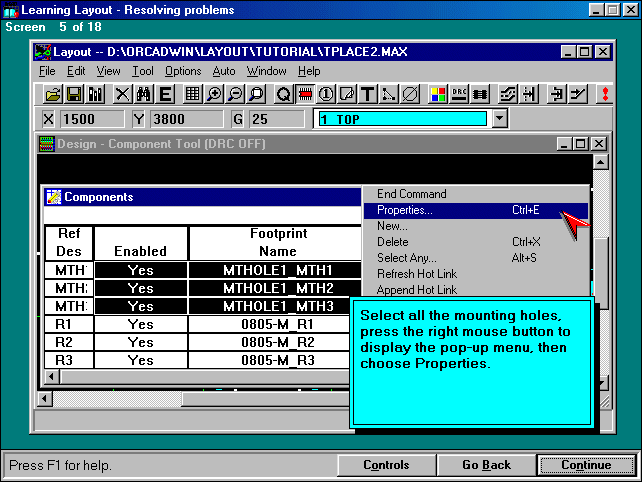This screenshot has width=642, height=482.
Task: Click the Open file folder icon
Action: point(53,94)
